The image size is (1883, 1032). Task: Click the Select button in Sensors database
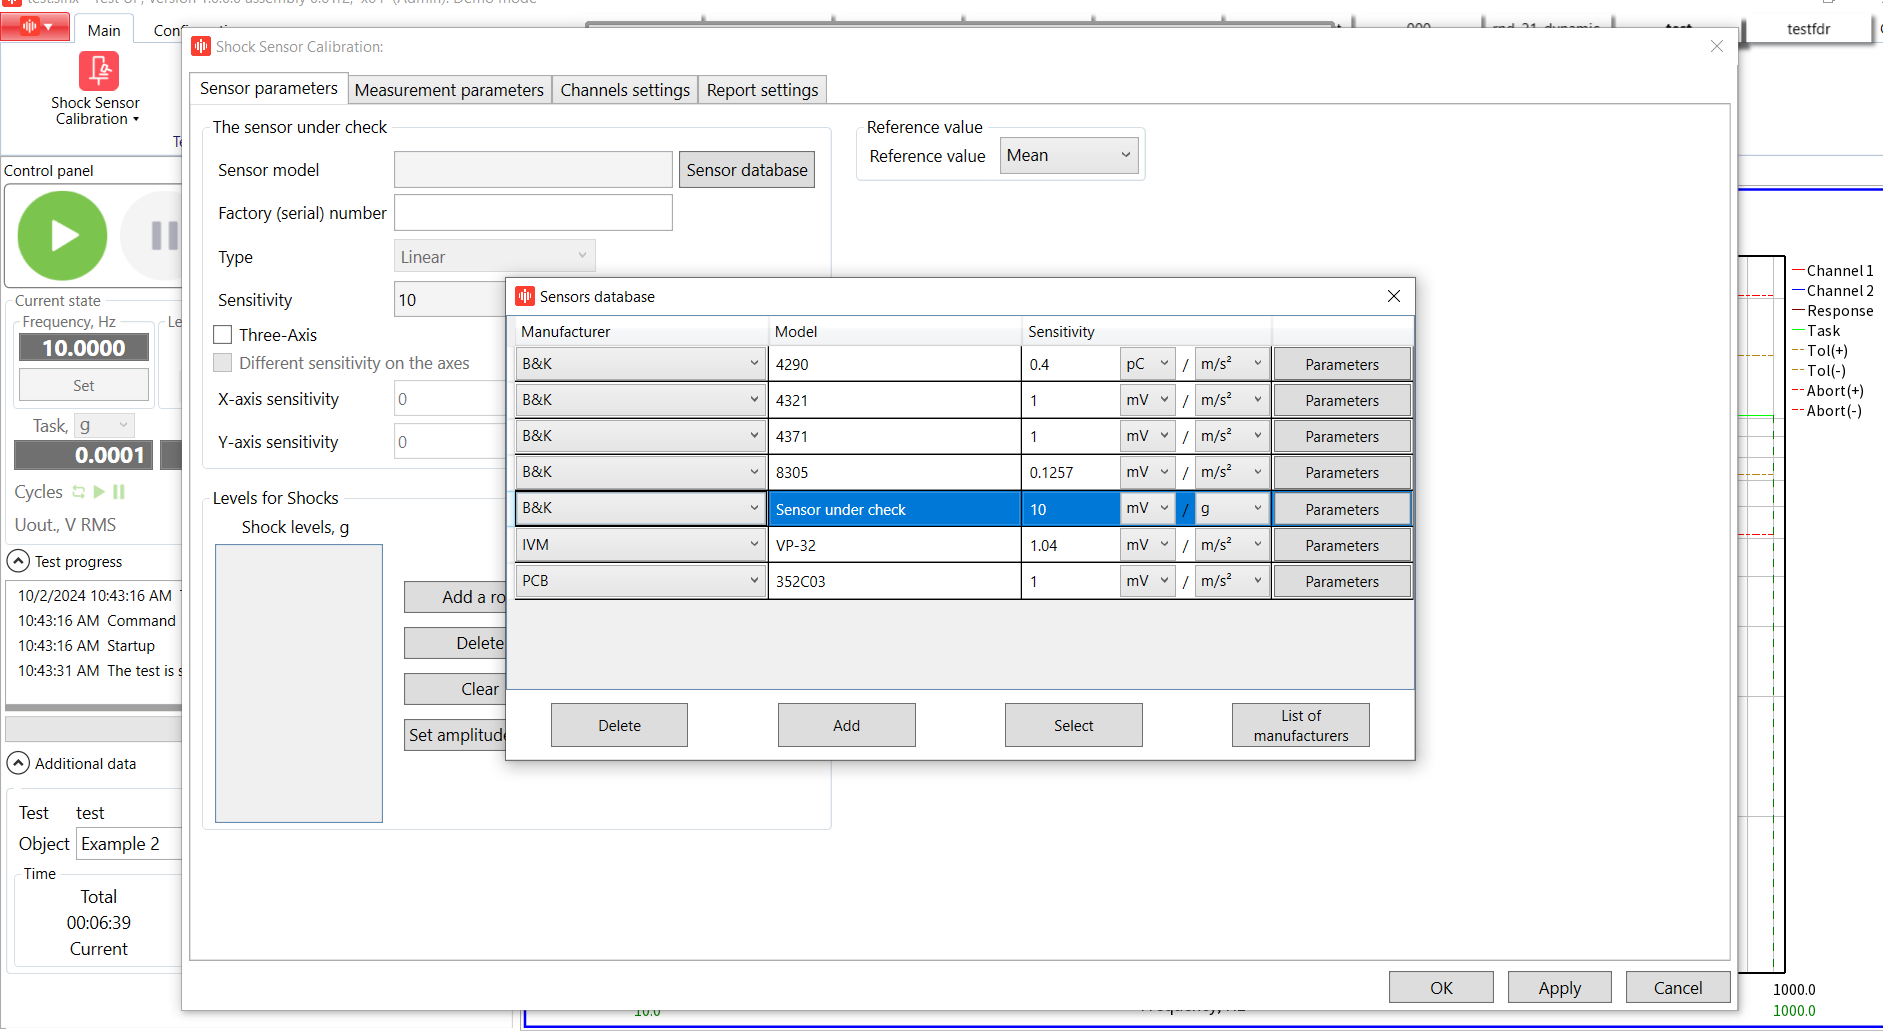[x=1073, y=725]
